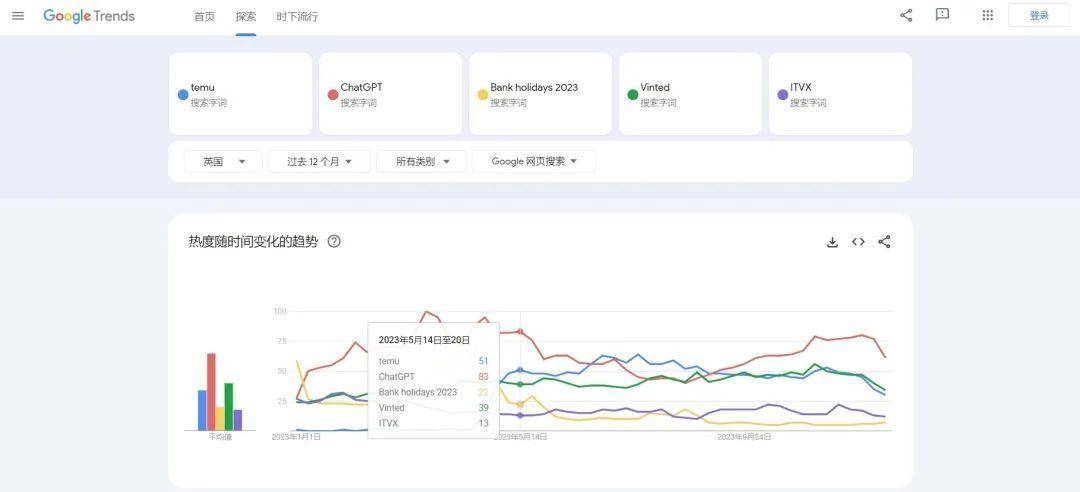Edit the Bank holidays 2023 term card
The height and width of the screenshot is (492, 1080).
[x=541, y=94]
